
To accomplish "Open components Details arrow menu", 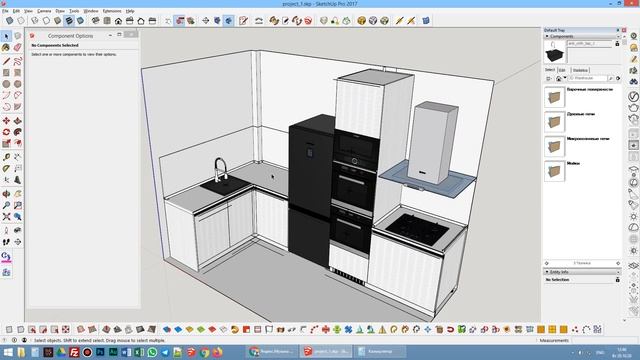I will [x=618, y=78].
